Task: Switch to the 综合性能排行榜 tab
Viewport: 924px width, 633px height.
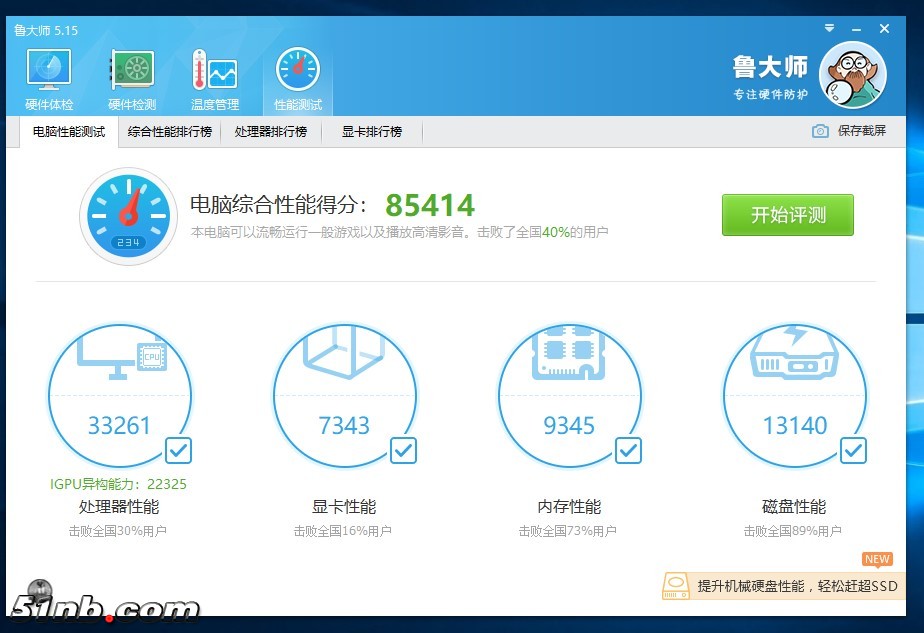Action: [x=170, y=132]
